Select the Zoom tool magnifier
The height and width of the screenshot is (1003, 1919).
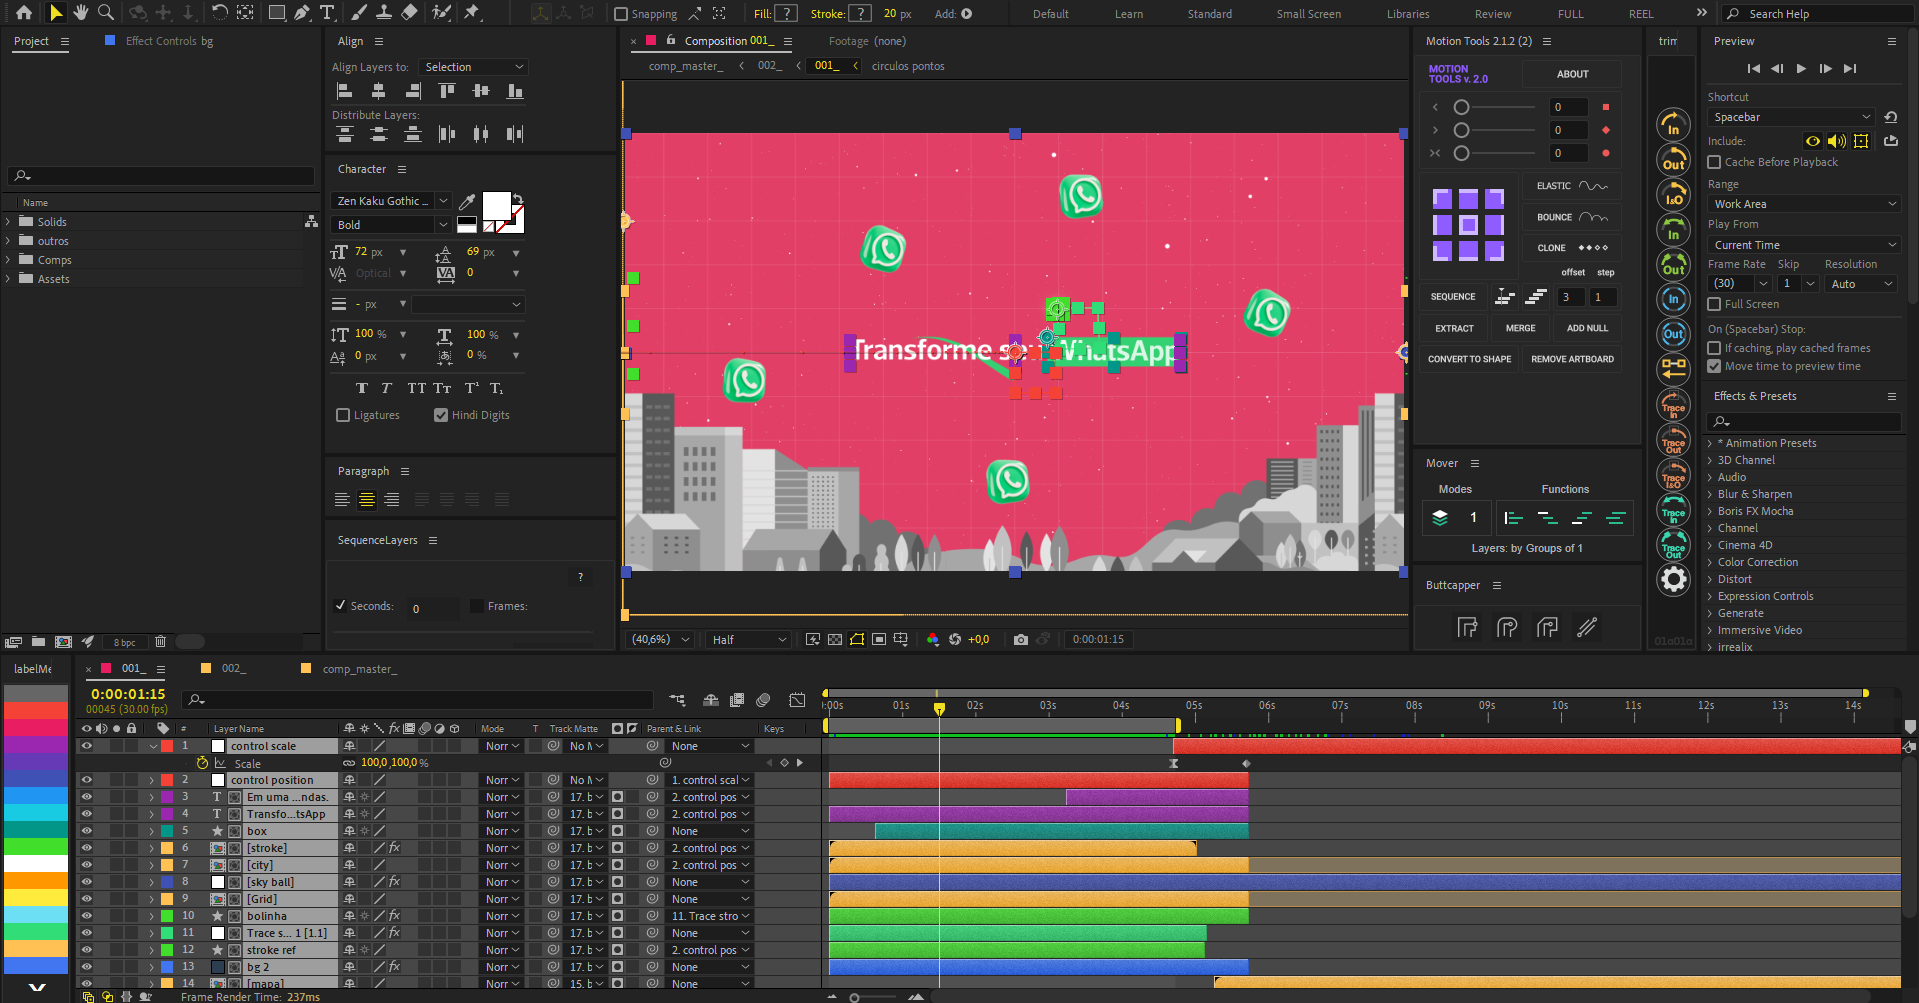(105, 13)
